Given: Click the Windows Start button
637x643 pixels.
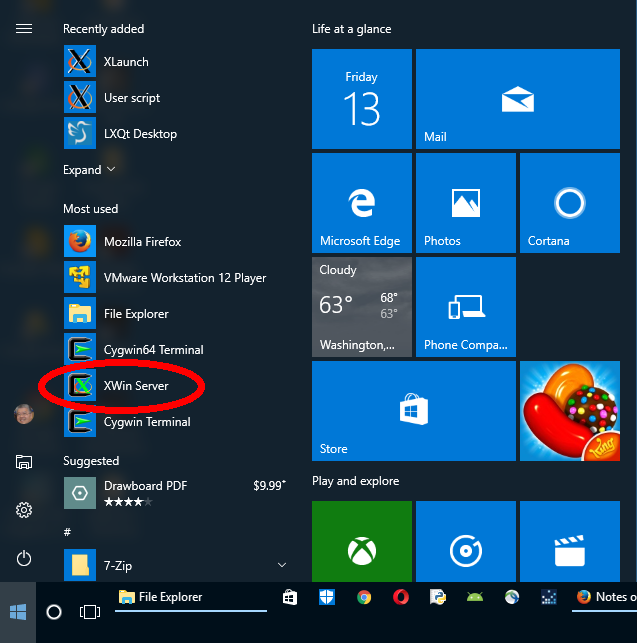Looking at the screenshot, I should click(18, 612).
